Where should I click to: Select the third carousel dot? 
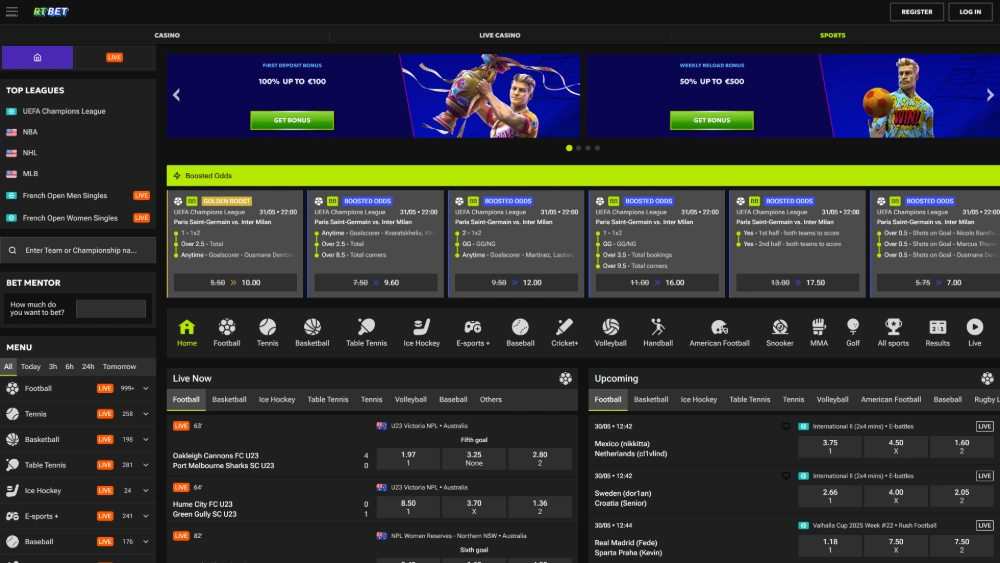pos(588,148)
